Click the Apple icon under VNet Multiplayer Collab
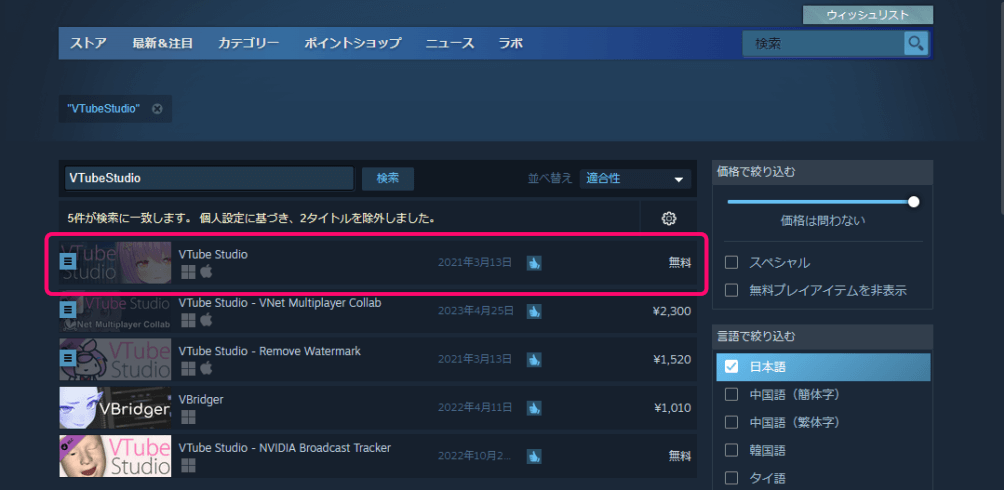 (x=206, y=320)
